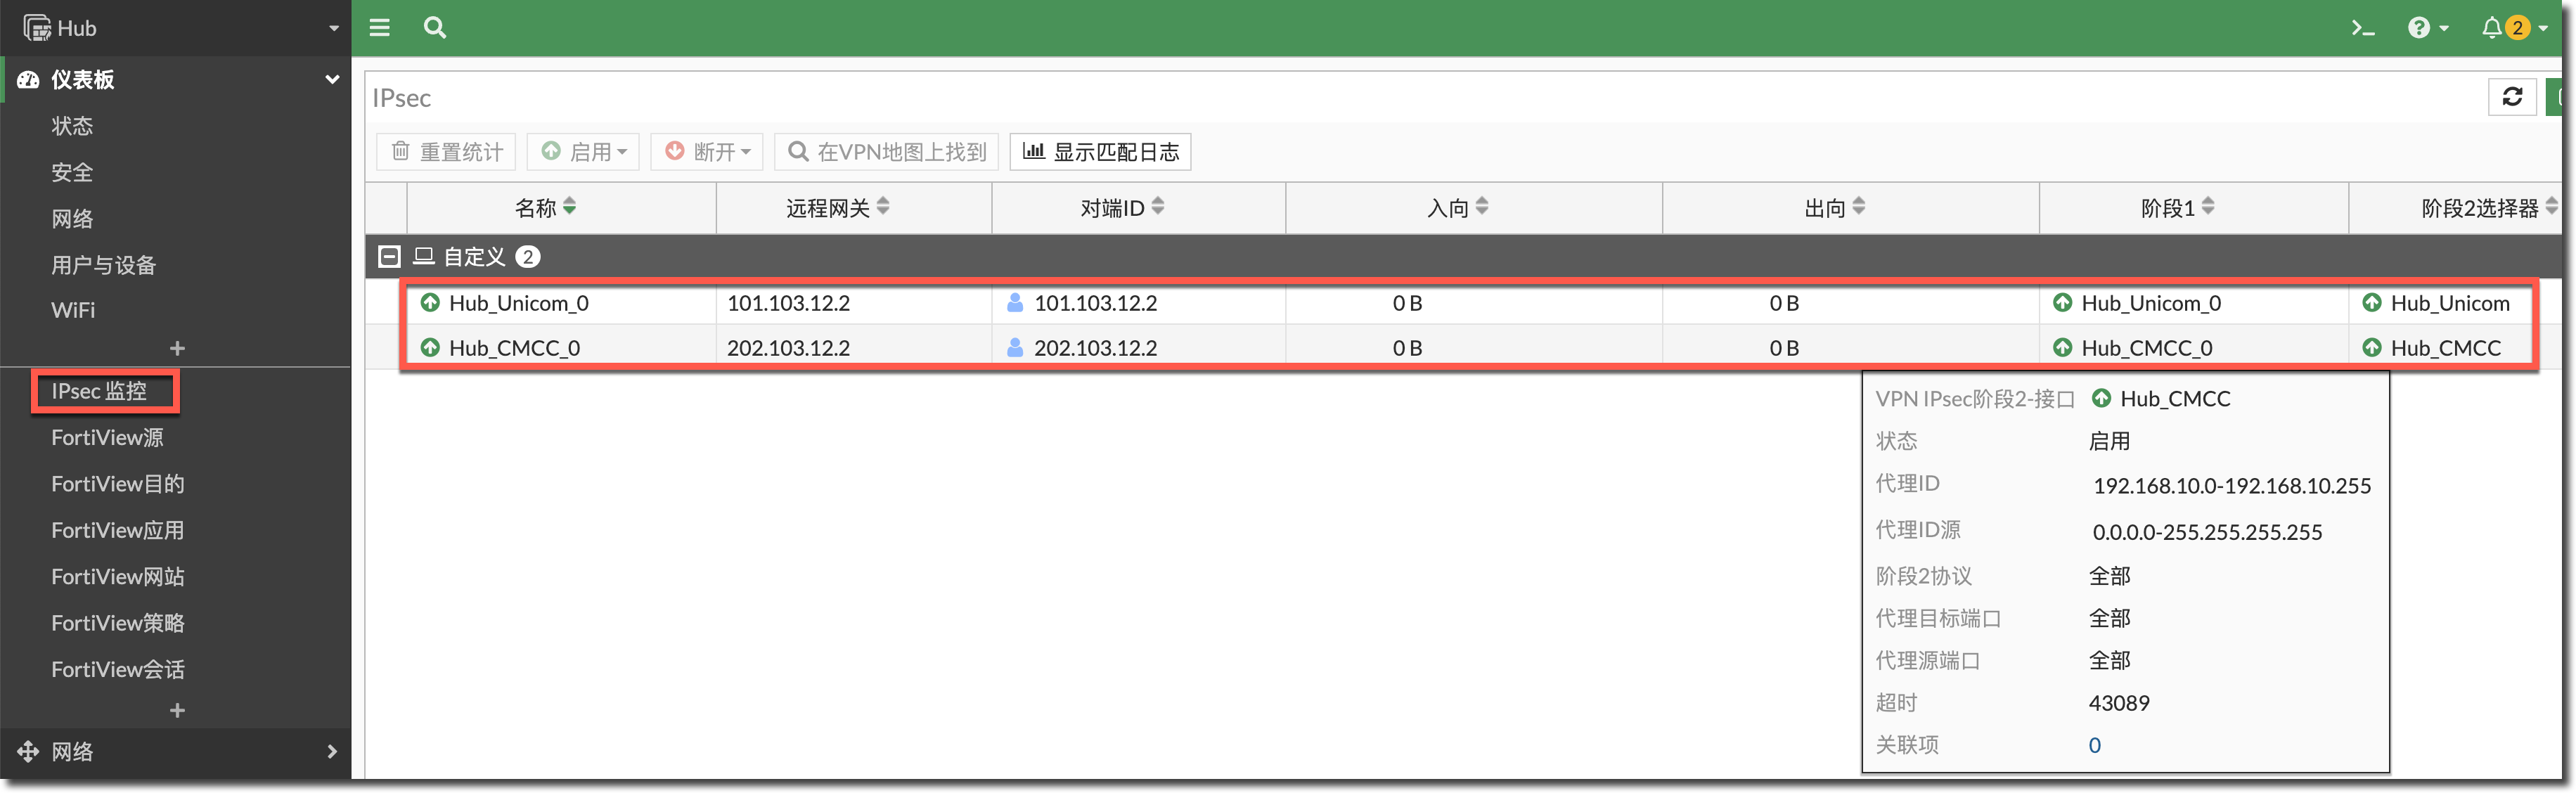Click the notification bell icon
Viewport: 2576px width, 793px height.
2491,28
